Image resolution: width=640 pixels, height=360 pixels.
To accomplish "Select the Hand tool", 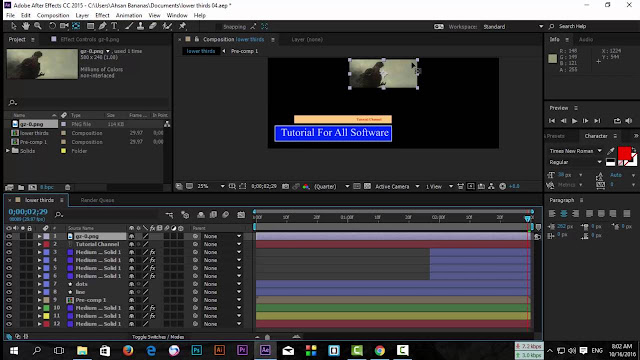I will pyautogui.click(x=26, y=26).
